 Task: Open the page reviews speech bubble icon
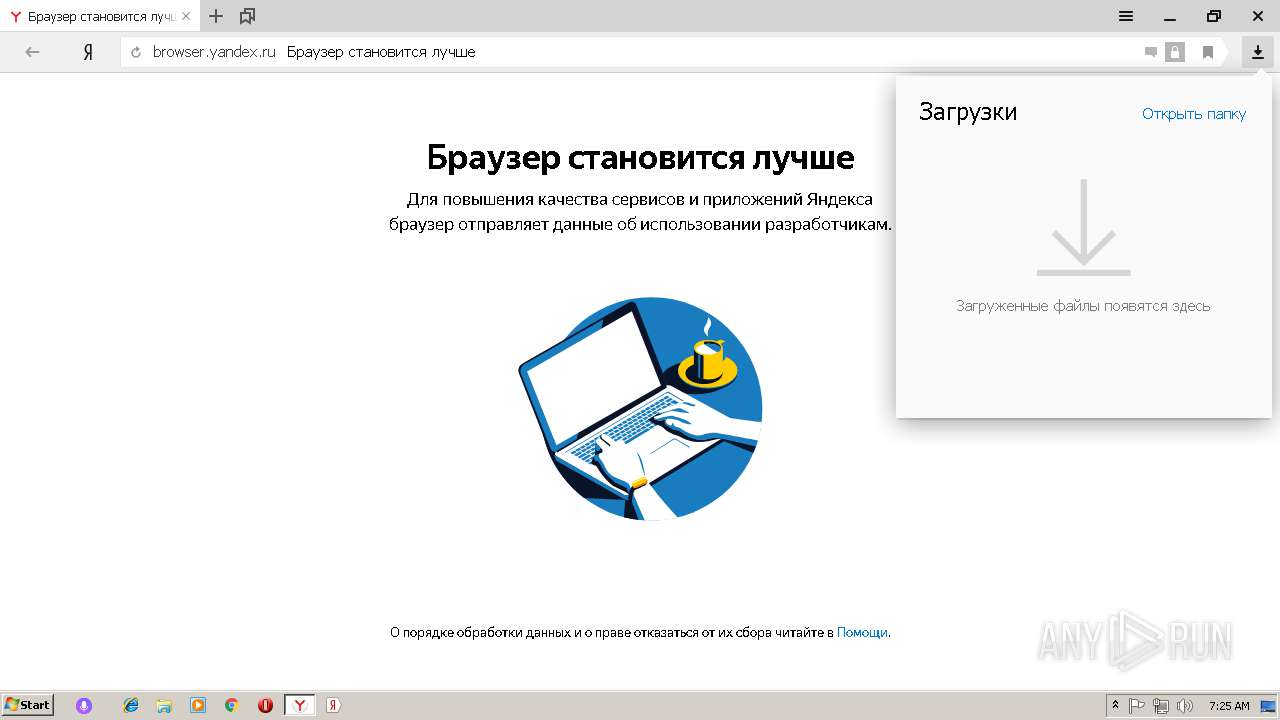coord(1151,52)
